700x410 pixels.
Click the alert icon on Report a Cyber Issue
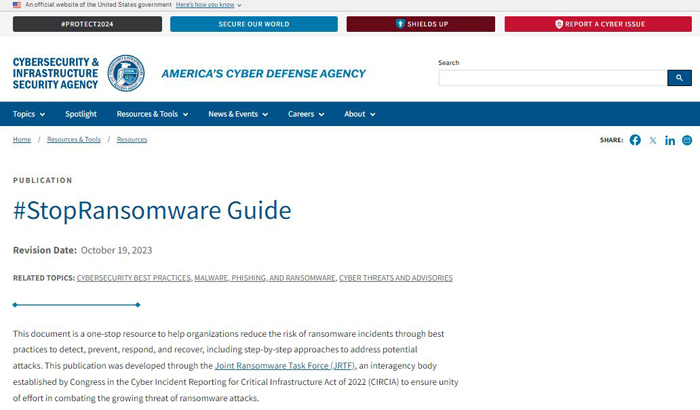(x=559, y=24)
